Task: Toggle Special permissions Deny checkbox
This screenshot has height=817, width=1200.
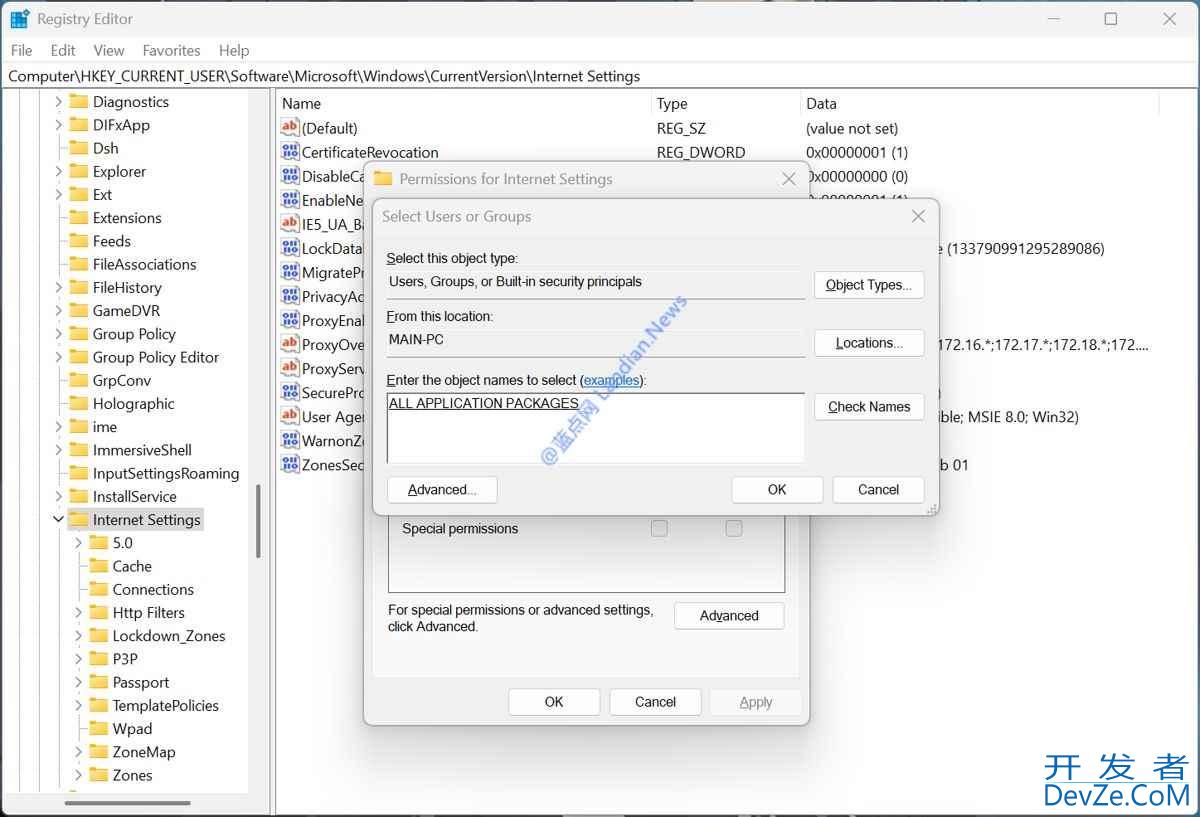Action: [734, 528]
